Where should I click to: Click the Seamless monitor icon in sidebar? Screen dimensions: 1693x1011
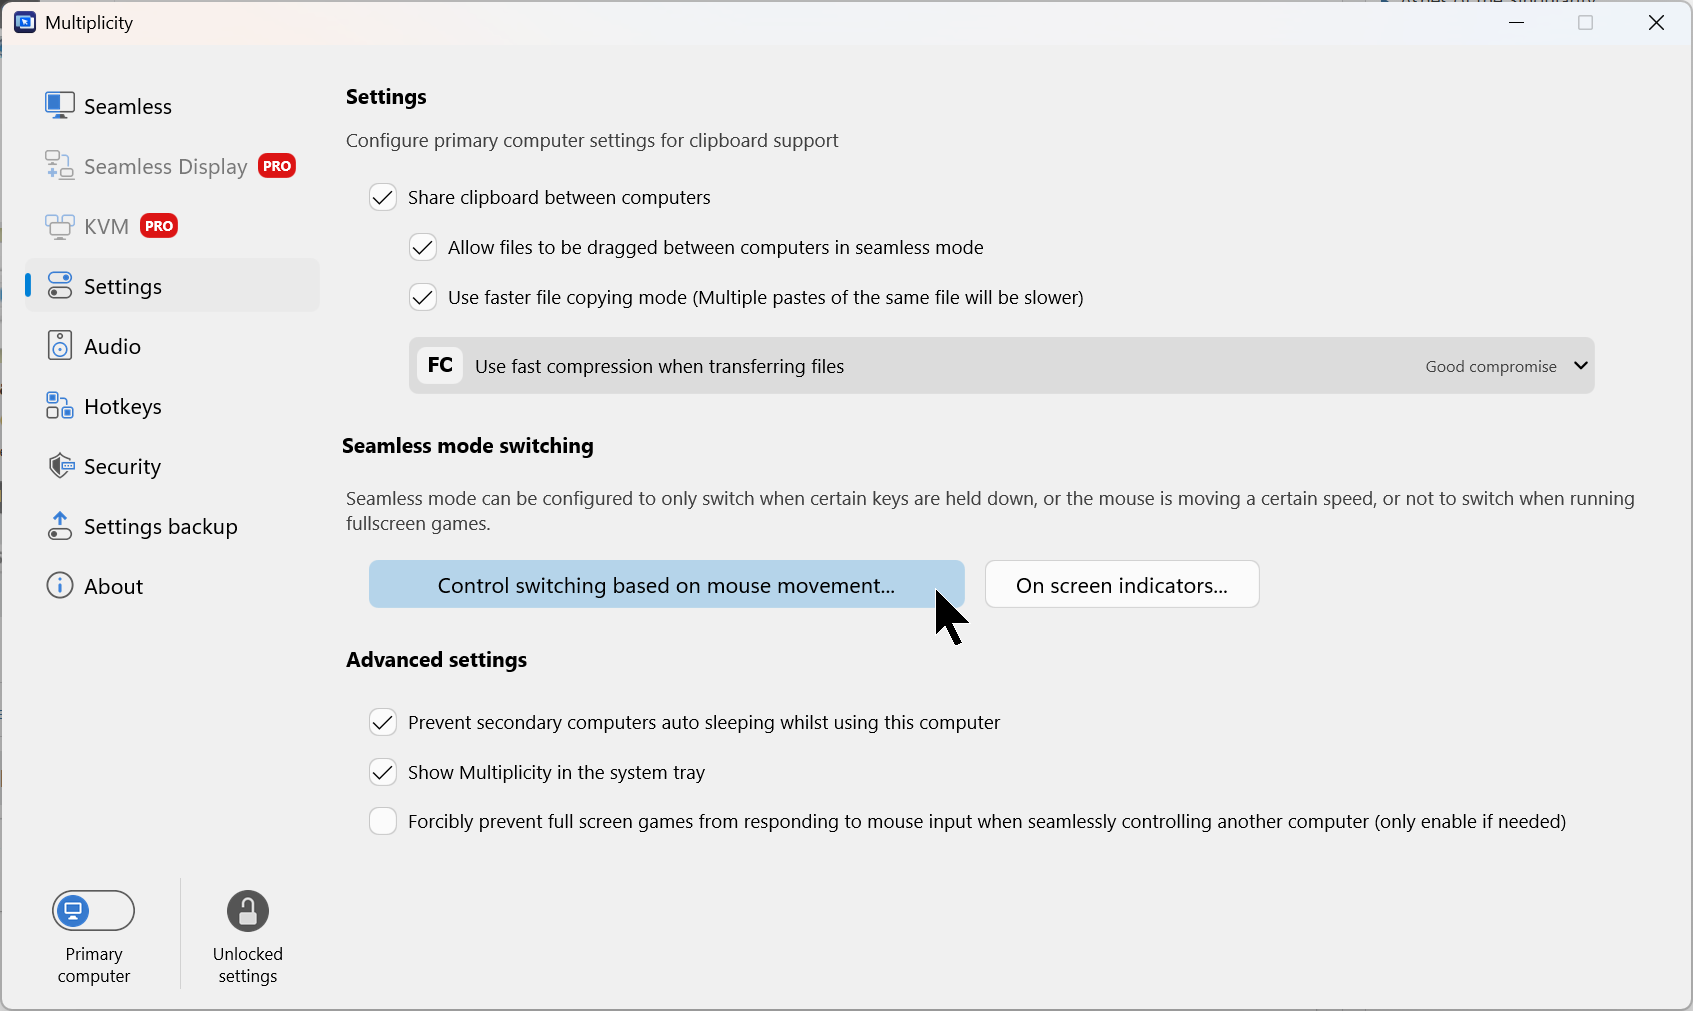point(60,106)
